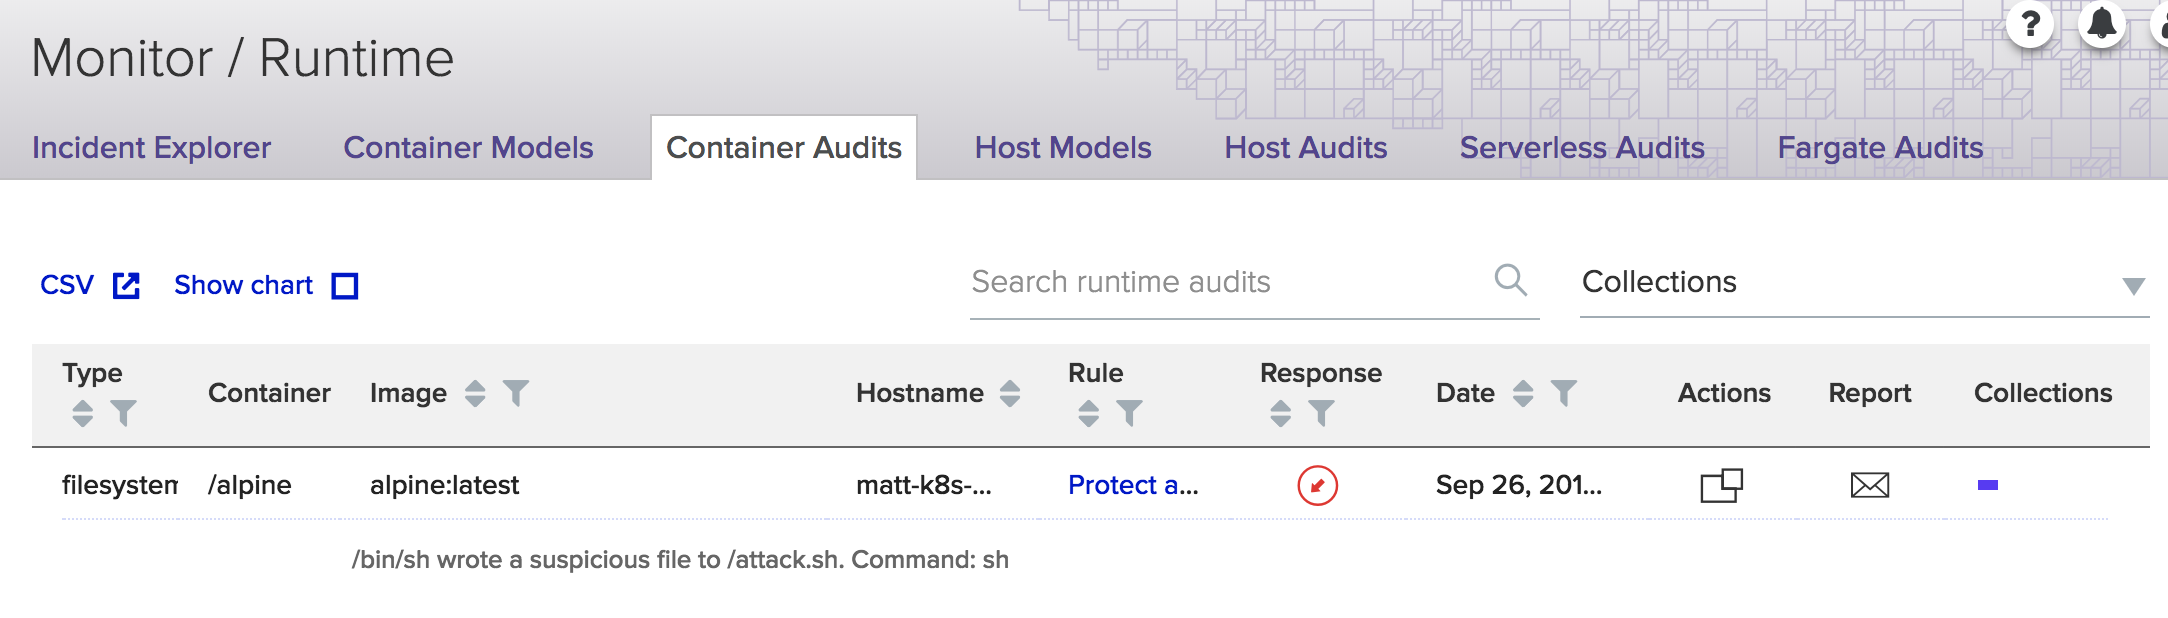Switch to the Incident Explorer tab

(151, 148)
